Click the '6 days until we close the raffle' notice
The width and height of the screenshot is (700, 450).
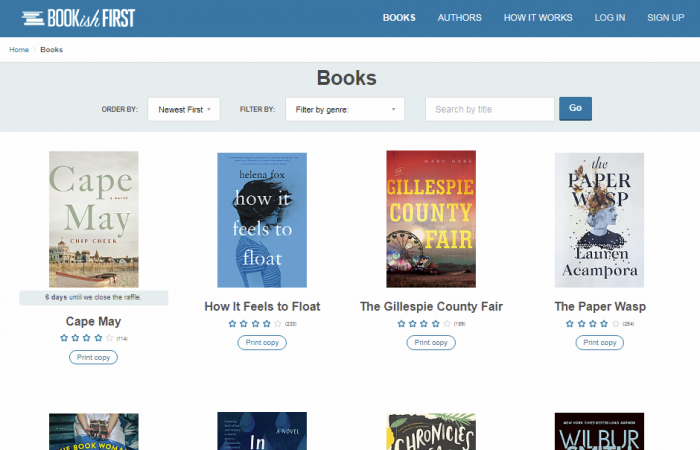tap(93, 297)
